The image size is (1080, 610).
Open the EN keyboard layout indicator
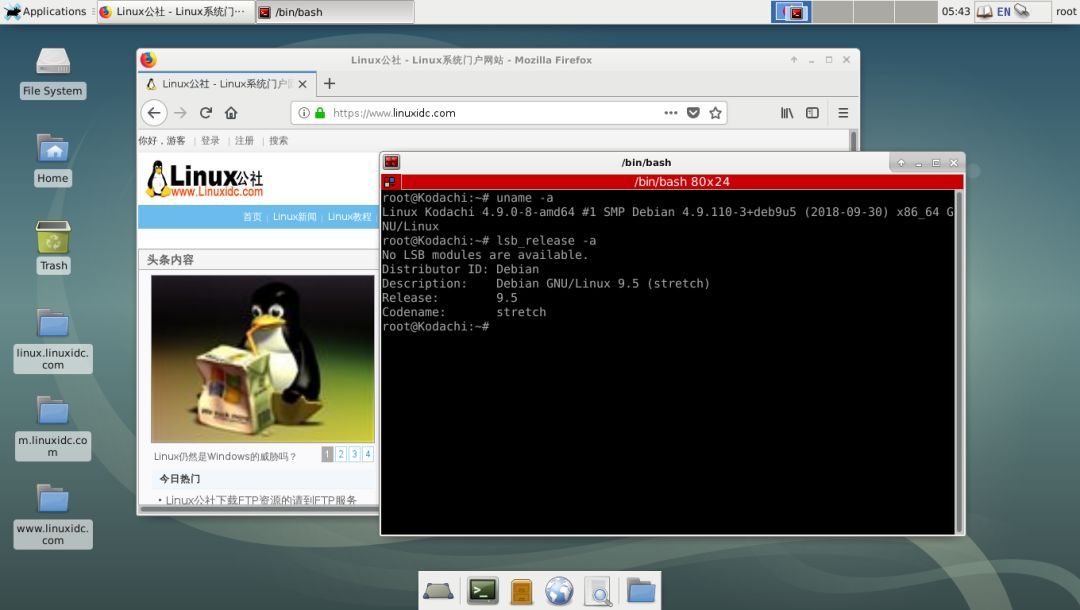(1004, 12)
